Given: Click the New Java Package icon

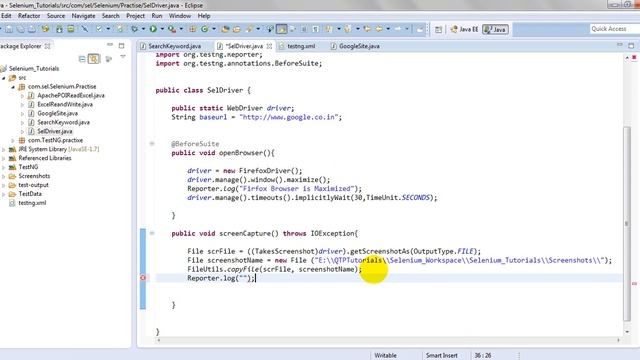Looking at the screenshot, I should click(192, 29).
